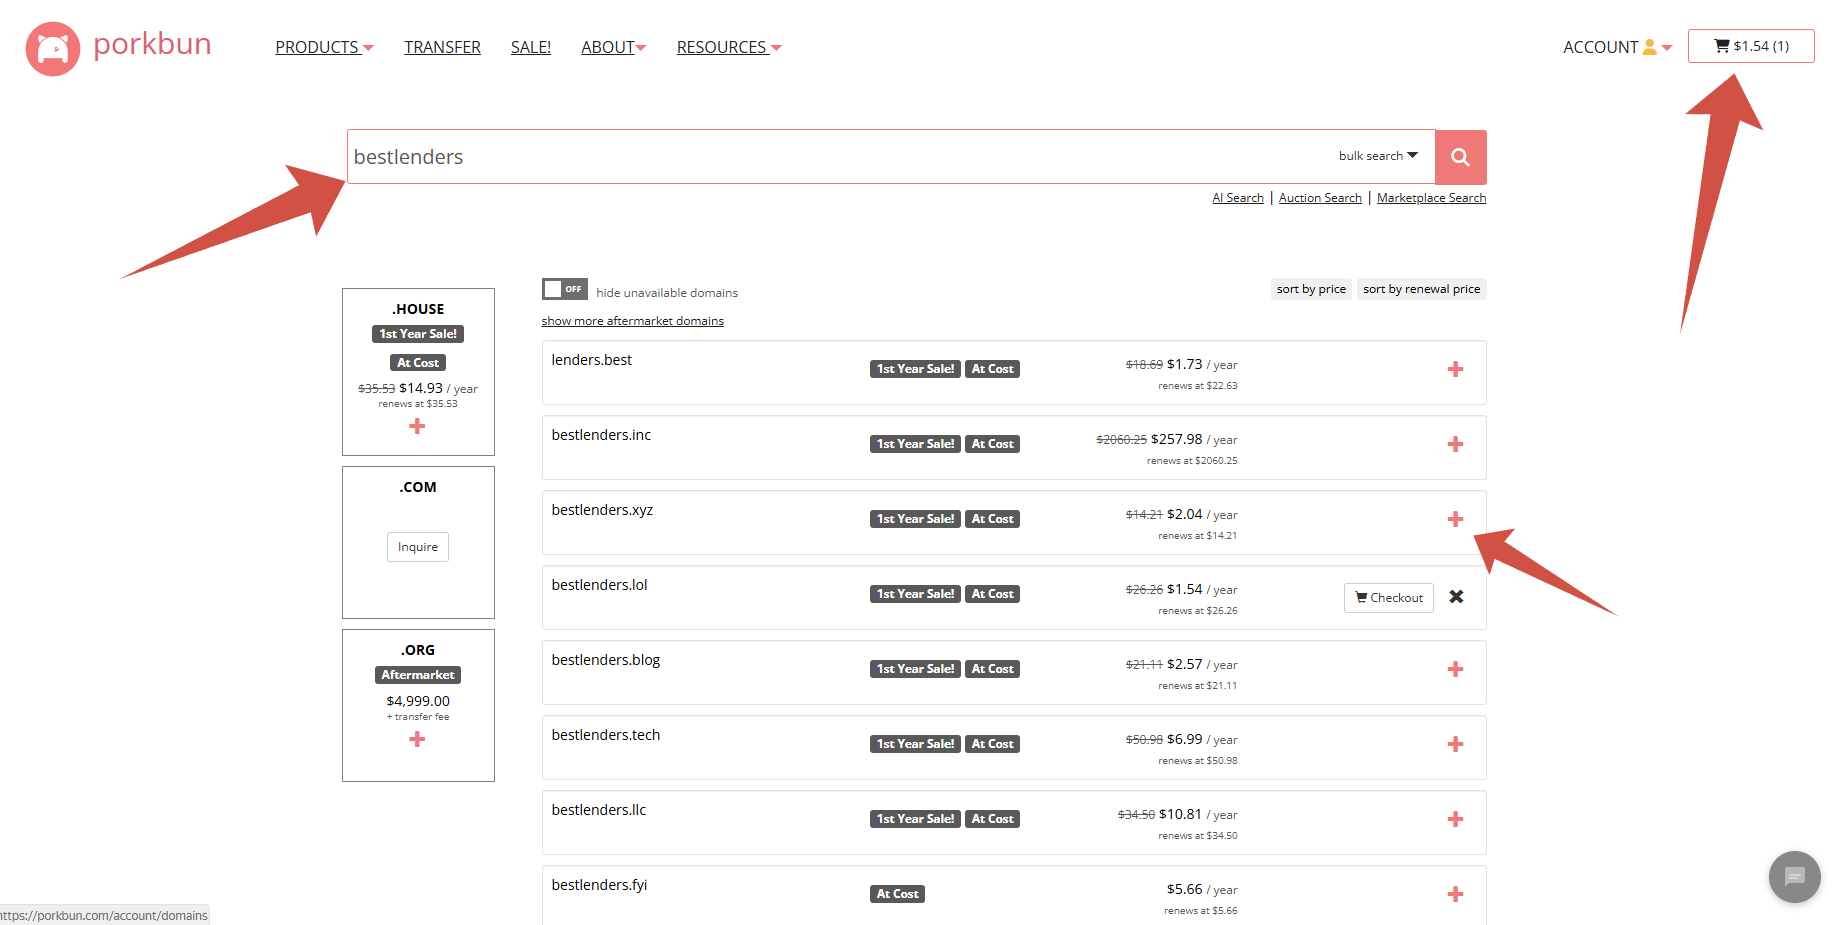The image size is (1834, 925).
Task: Sort results by price
Action: 1311,289
